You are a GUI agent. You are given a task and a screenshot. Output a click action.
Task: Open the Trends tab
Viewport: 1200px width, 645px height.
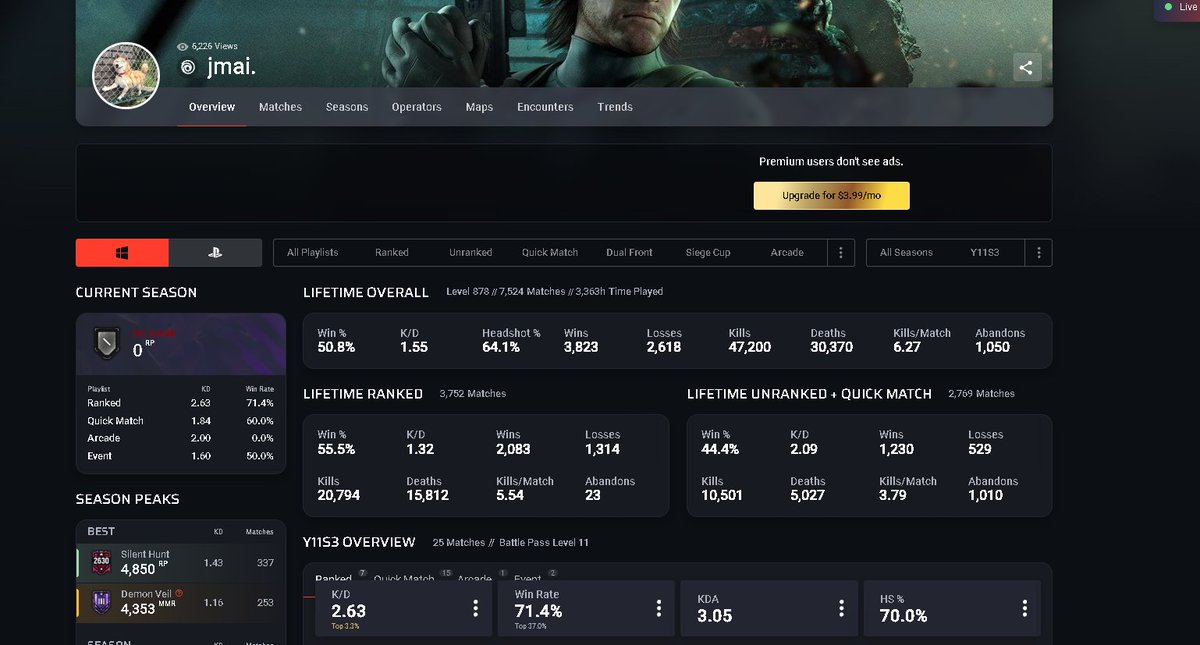(615, 107)
